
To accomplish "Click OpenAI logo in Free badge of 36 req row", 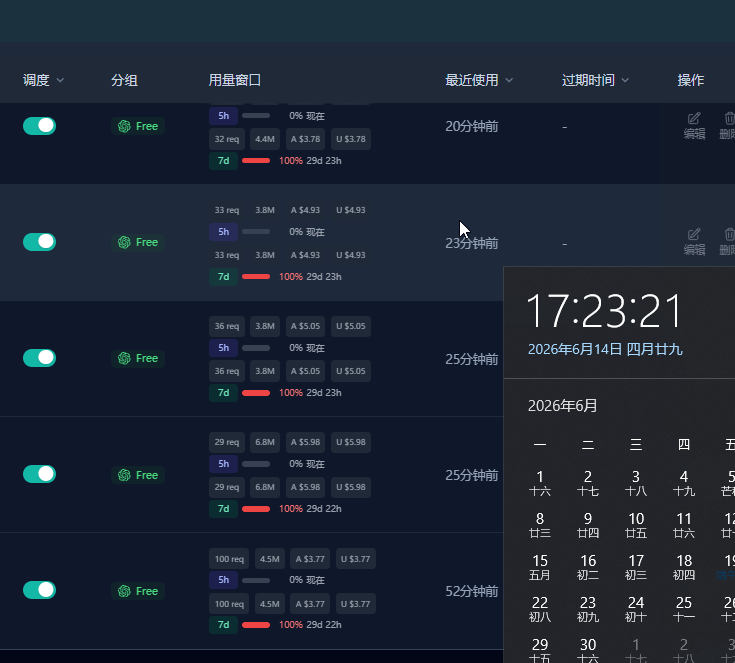I will [124, 358].
